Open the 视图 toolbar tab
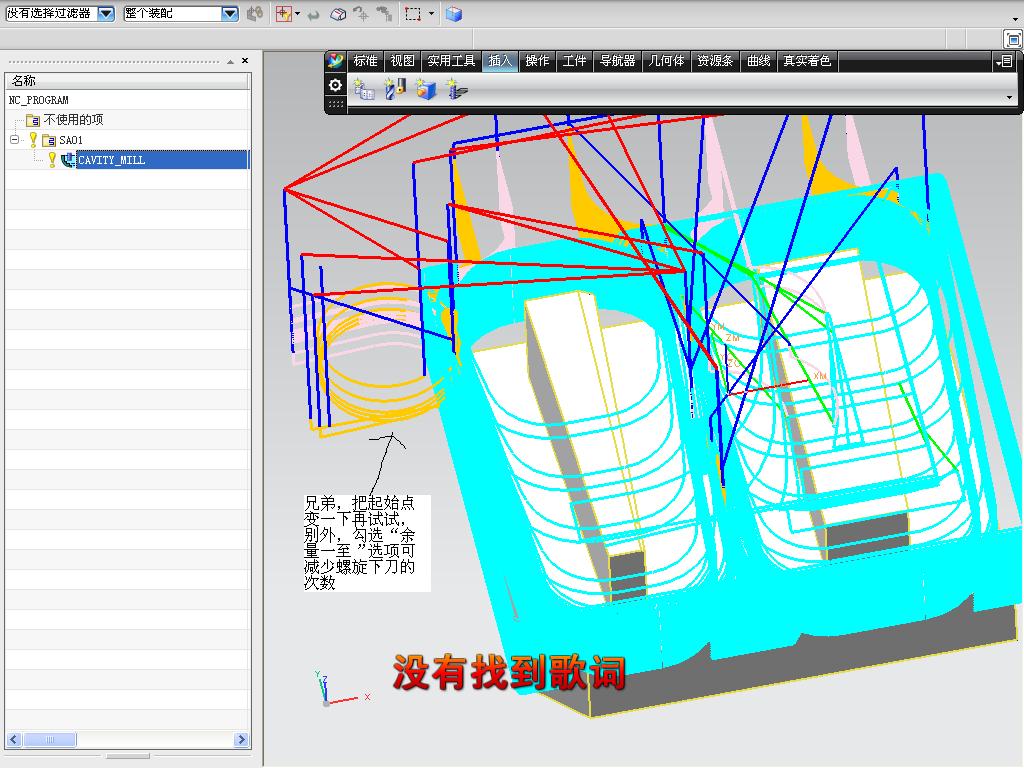Image resolution: width=1024 pixels, height=768 pixels. coord(402,61)
